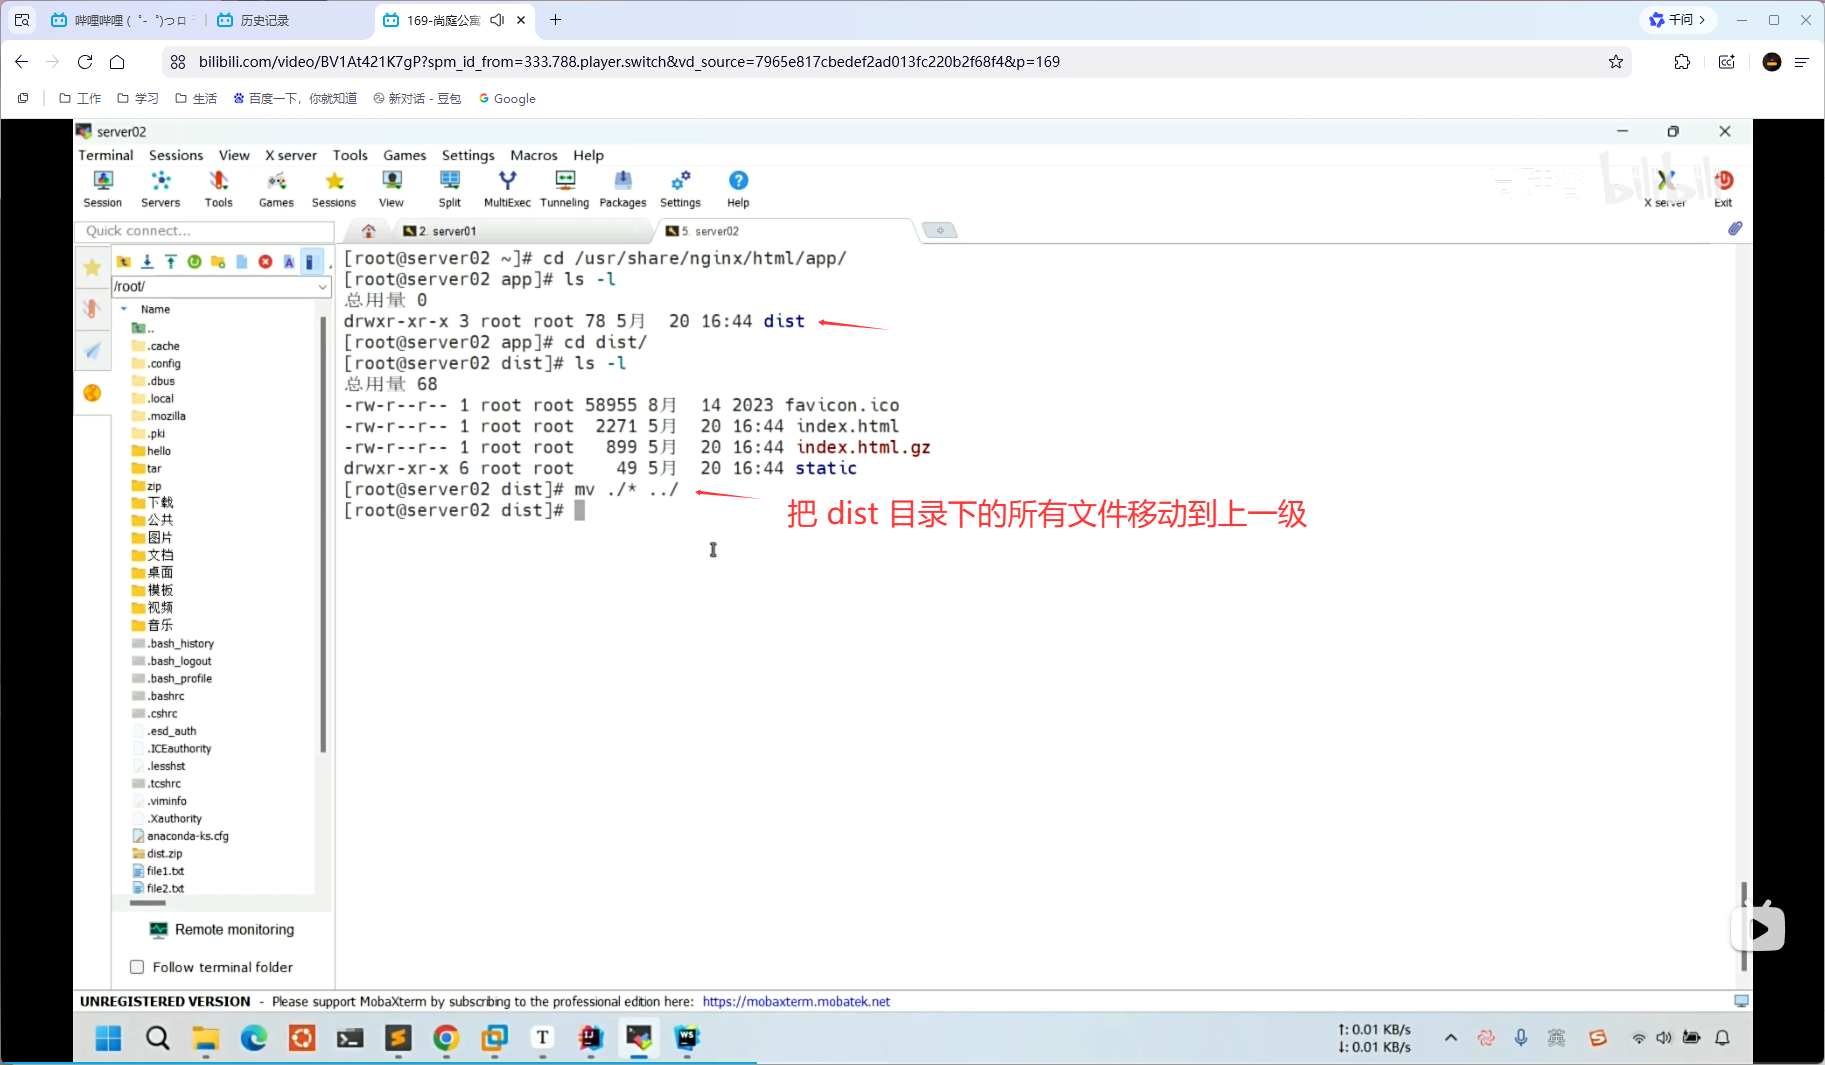Click the home tab icon
The height and width of the screenshot is (1065, 1825).
pos(369,231)
